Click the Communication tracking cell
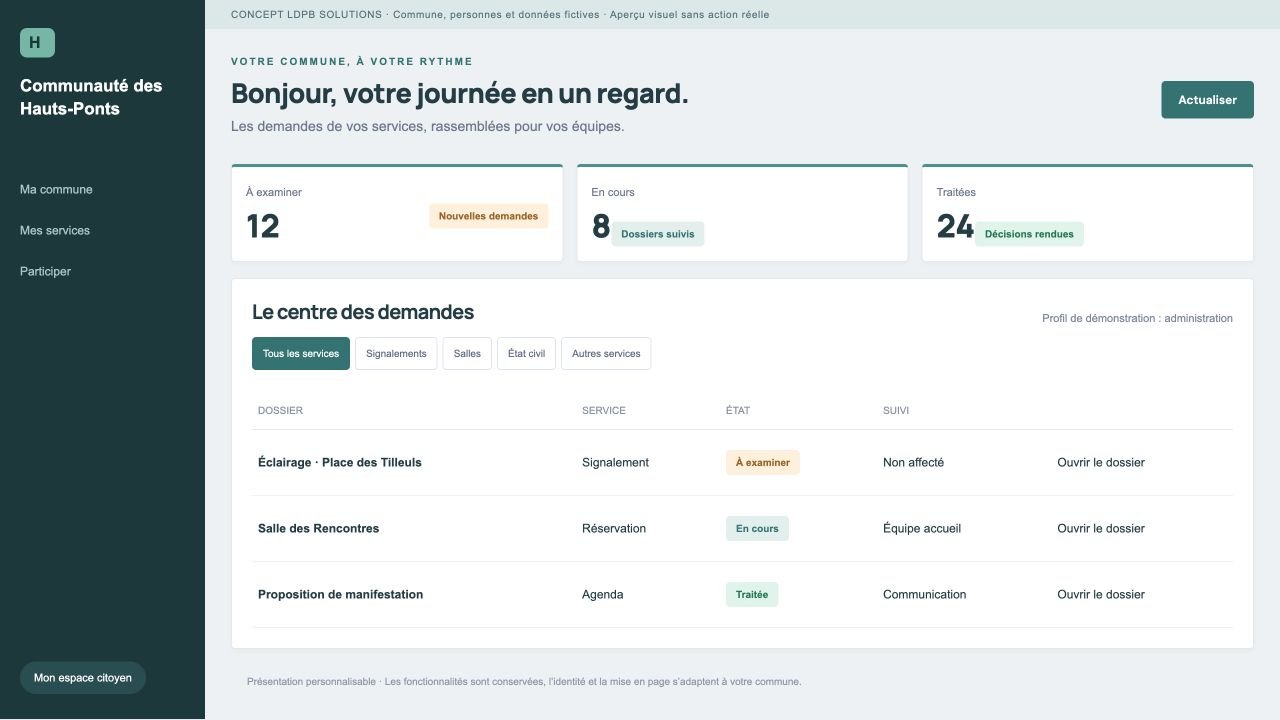The height and width of the screenshot is (720, 1280). [924, 595]
